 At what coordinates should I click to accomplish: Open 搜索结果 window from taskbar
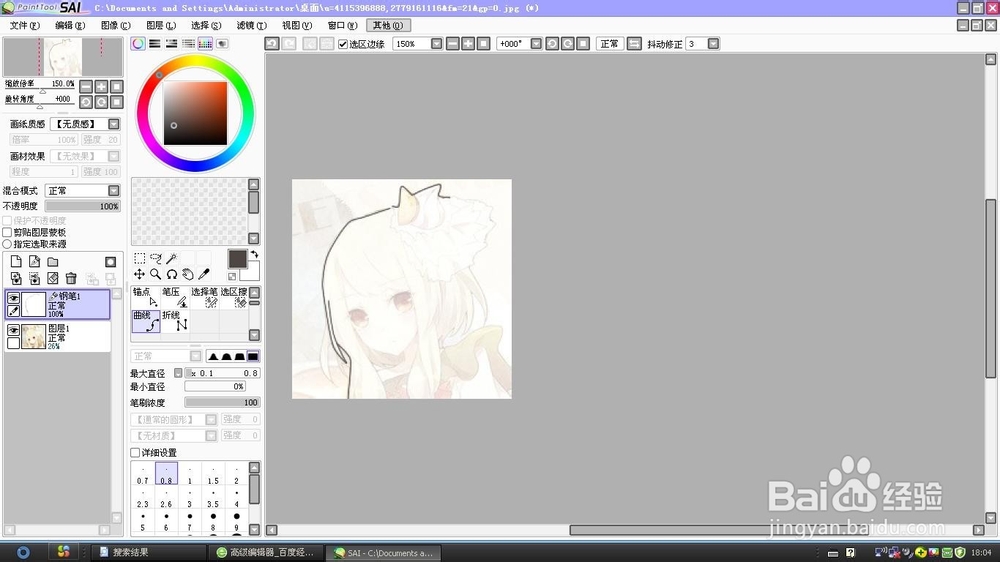(149, 552)
